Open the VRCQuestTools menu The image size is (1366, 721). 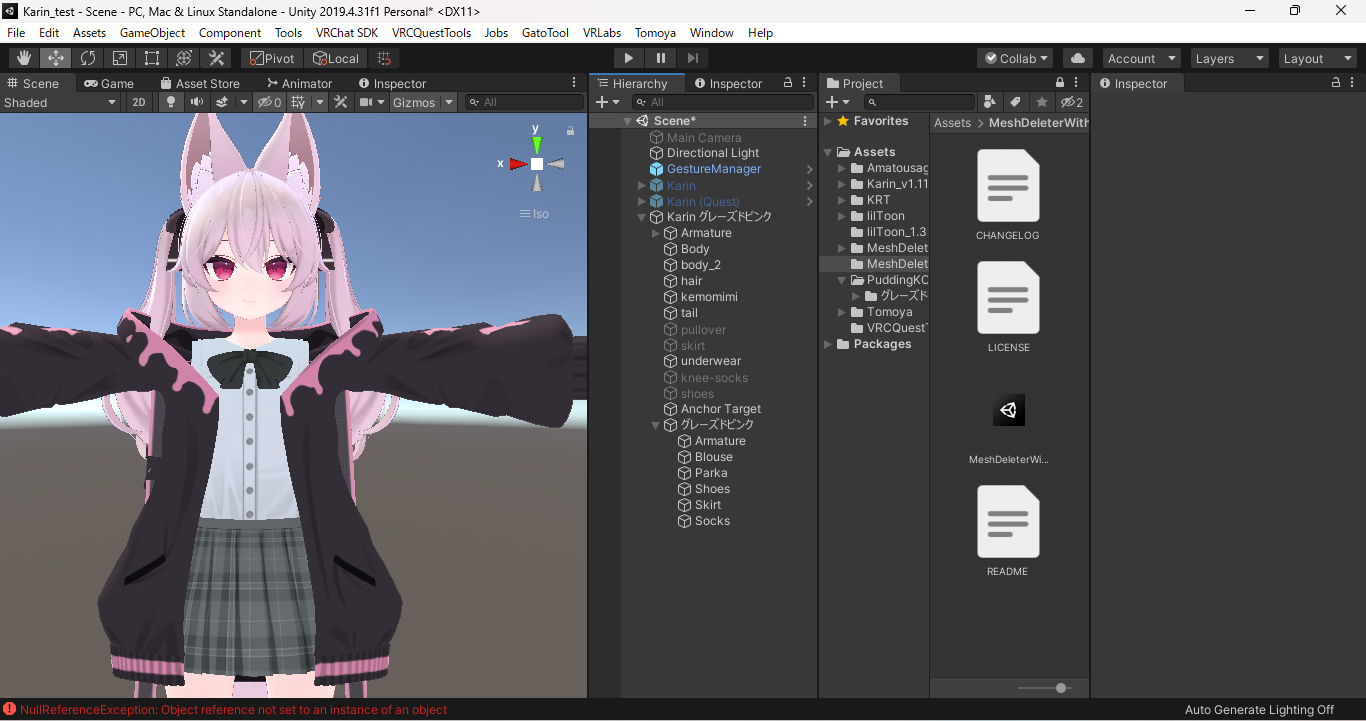[431, 33]
